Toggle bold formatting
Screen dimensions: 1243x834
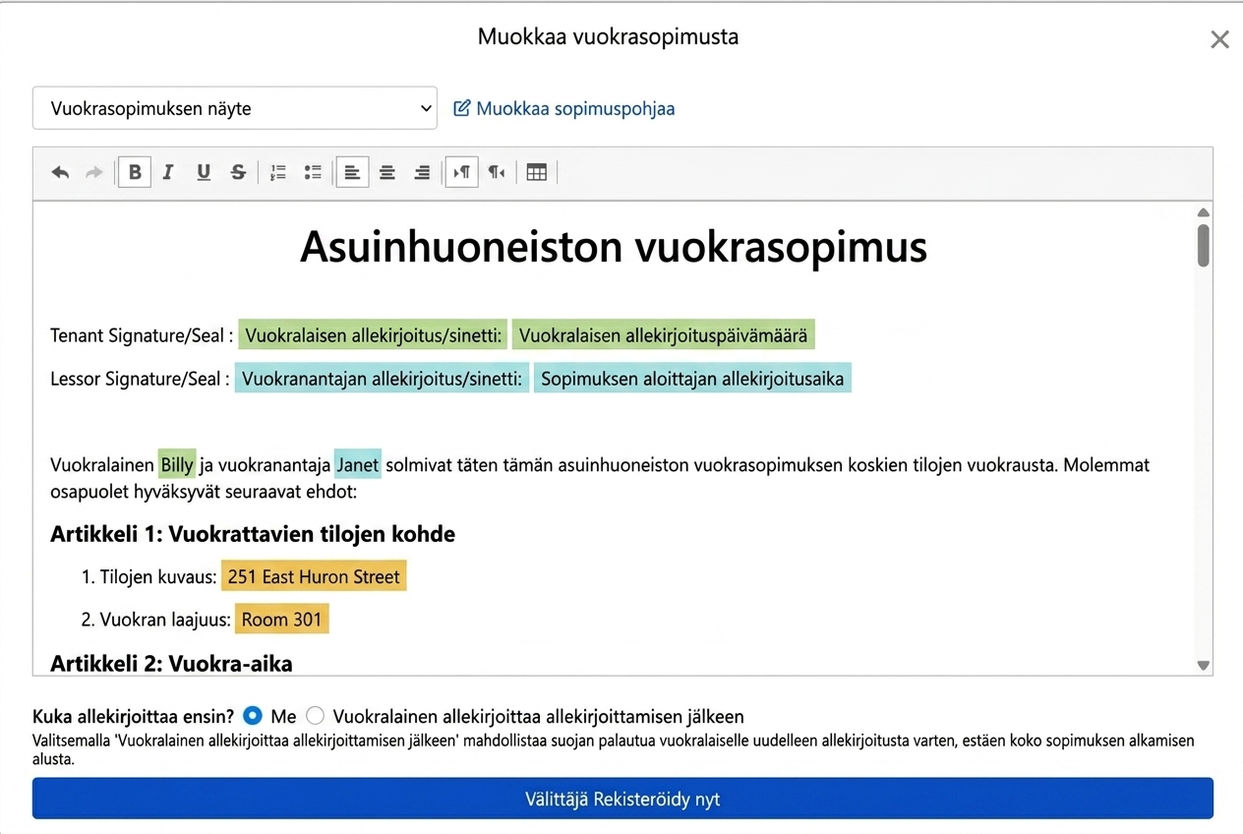point(135,172)
